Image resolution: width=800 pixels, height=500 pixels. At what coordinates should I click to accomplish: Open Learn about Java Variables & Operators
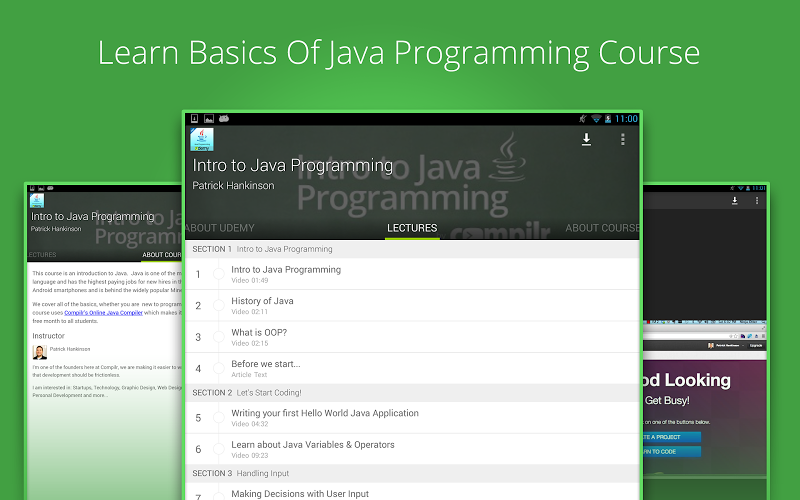(x=412, y=449)
